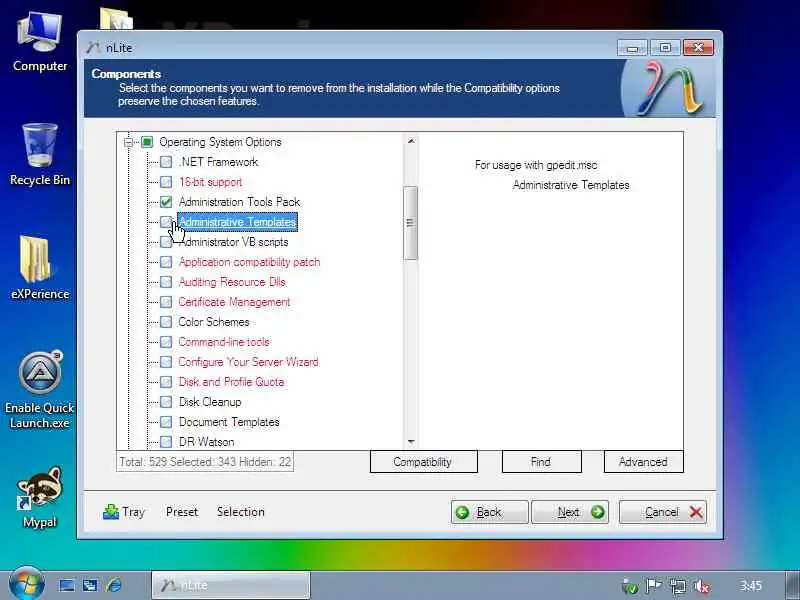Click the component list scroll down arrow
Screen dimensions: 800x600
[411, 442]
